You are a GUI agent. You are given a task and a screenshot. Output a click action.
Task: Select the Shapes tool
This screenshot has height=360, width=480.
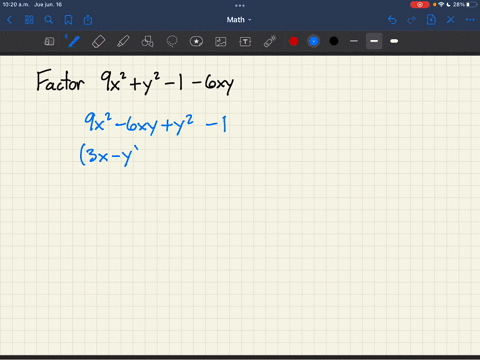coord(147,41)
